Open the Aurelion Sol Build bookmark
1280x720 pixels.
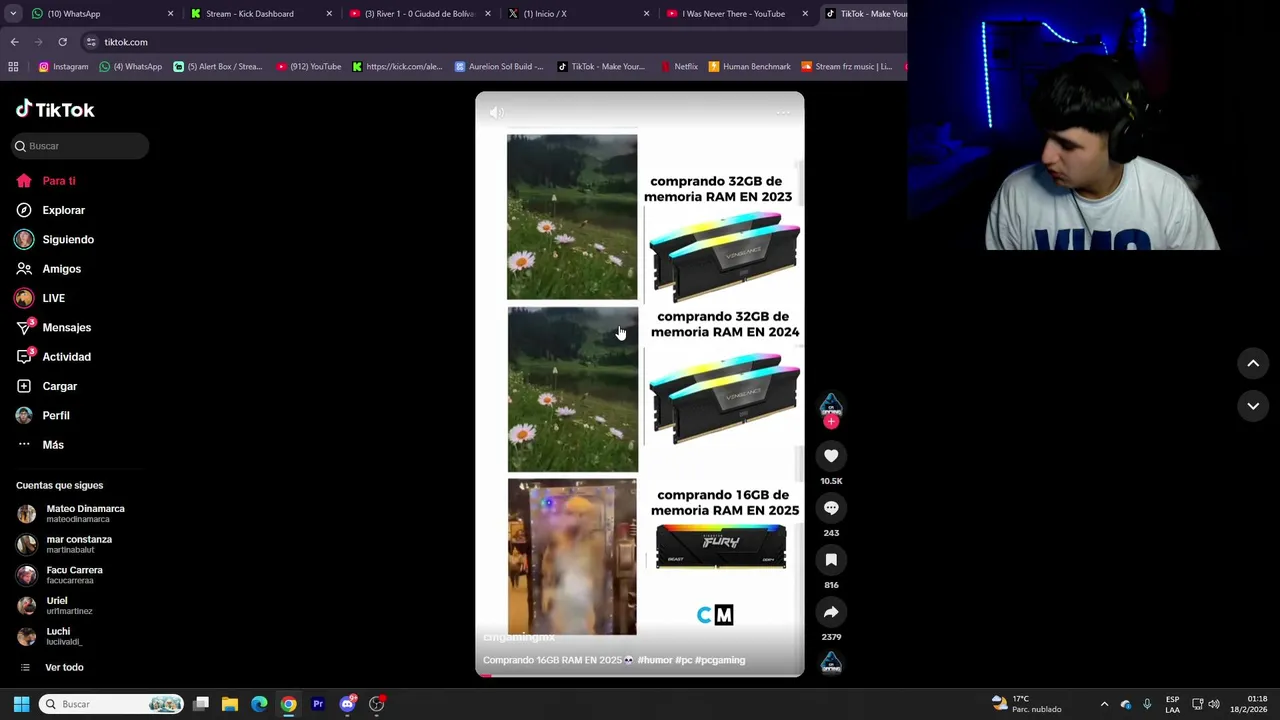point(499,67)
